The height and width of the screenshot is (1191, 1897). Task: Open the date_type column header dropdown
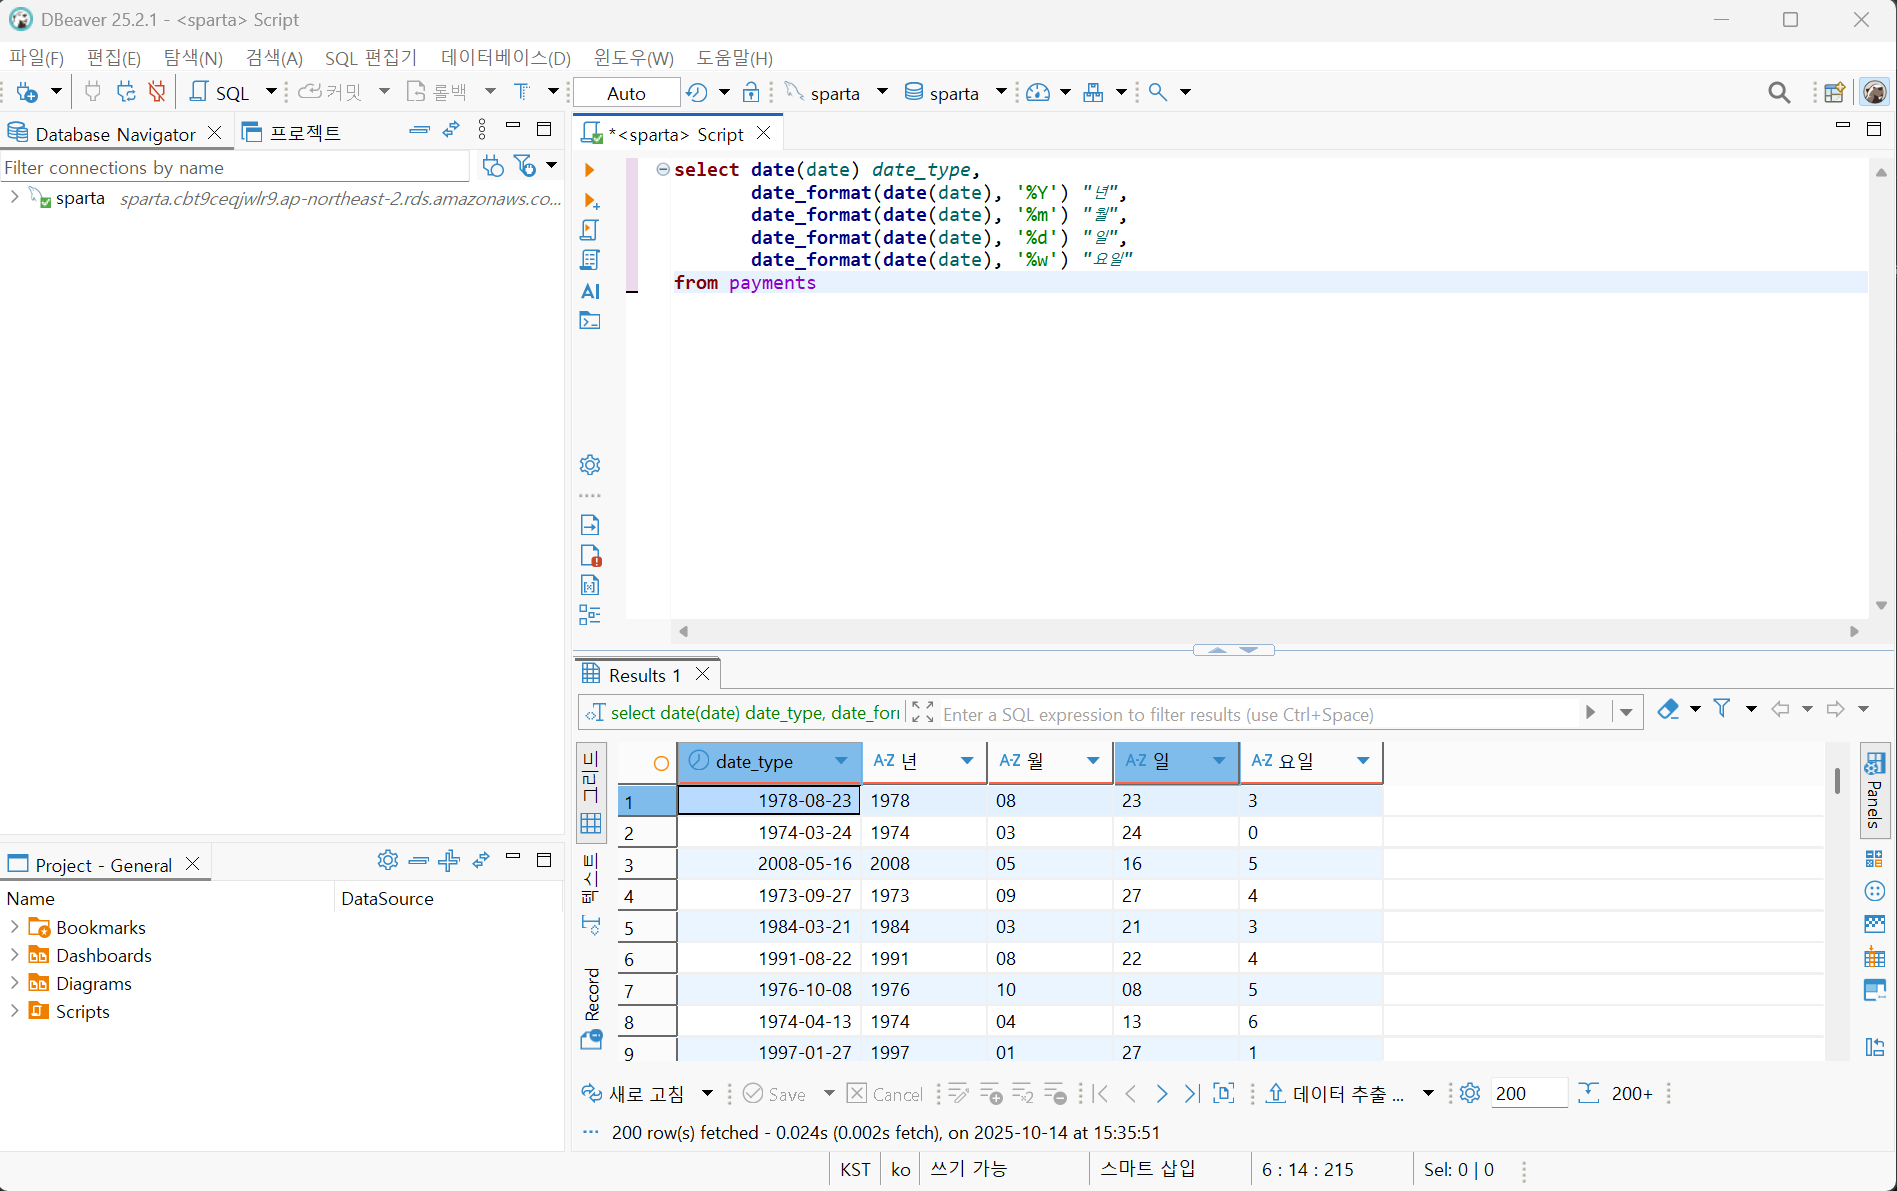coord(841,761)
